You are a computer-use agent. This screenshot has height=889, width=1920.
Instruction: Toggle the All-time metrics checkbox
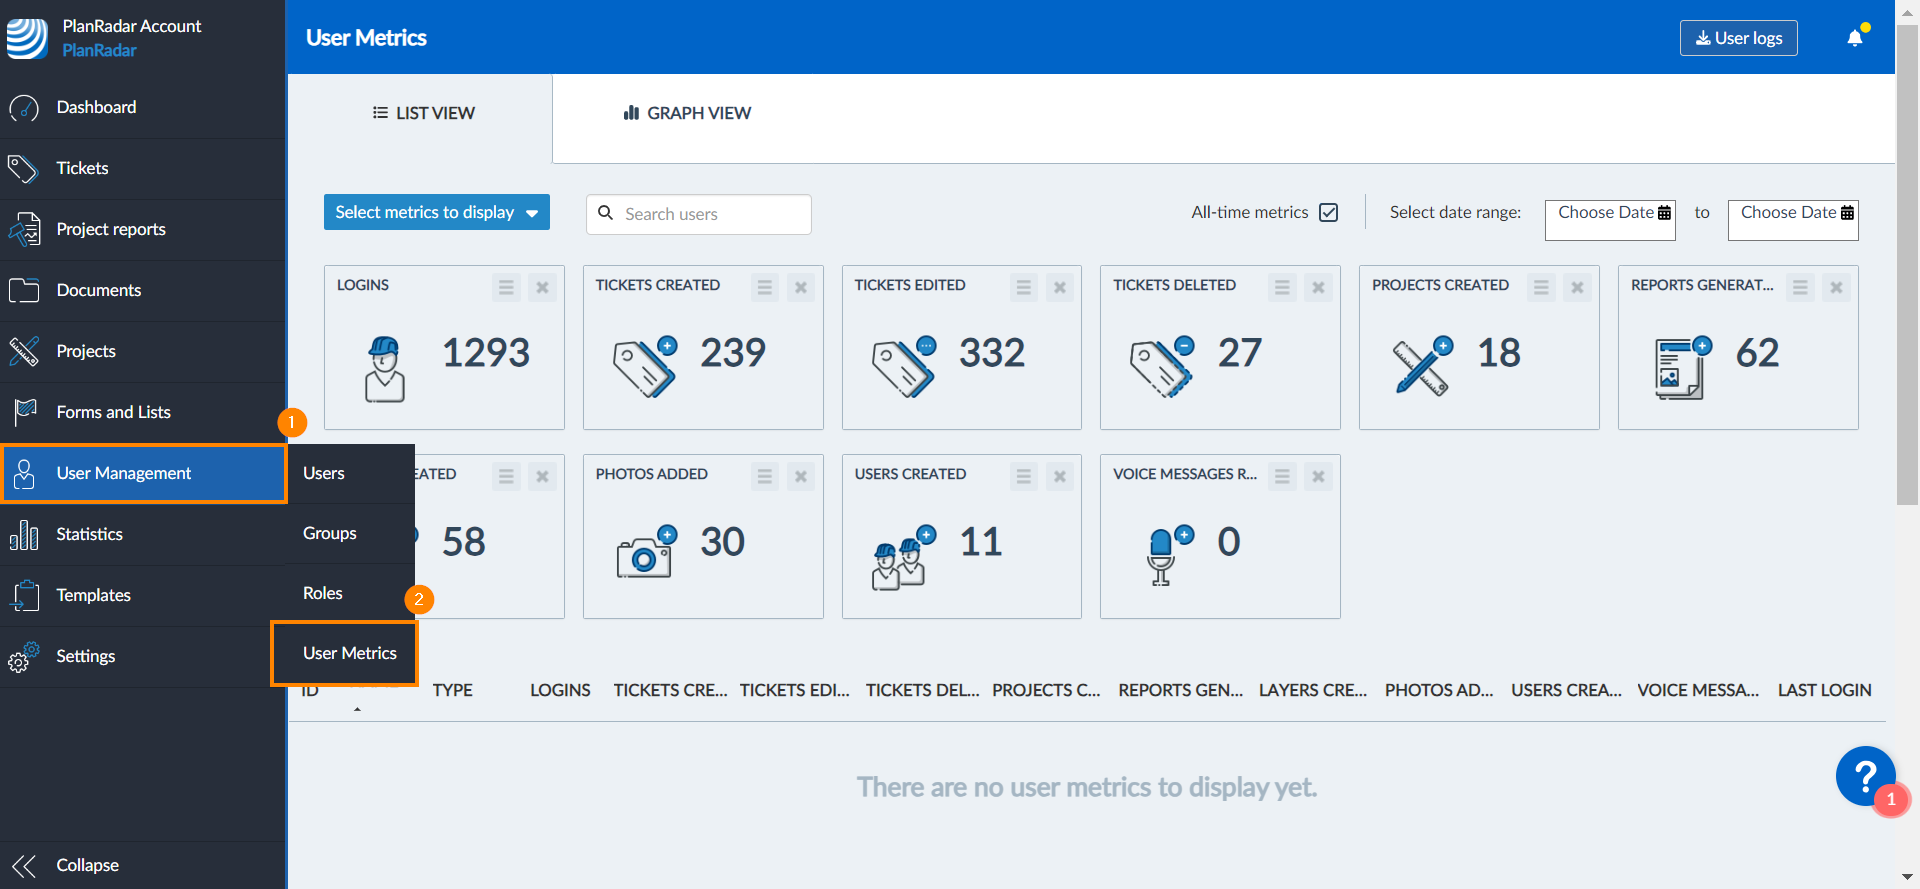pyautogui.click(x=1328, y=213)
